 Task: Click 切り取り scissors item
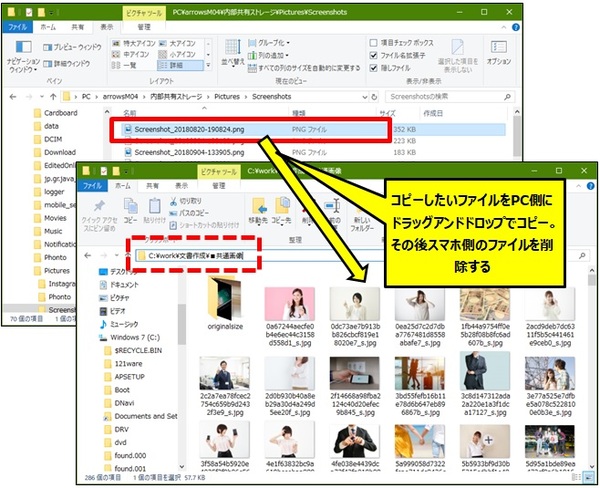tap(186, 201)
